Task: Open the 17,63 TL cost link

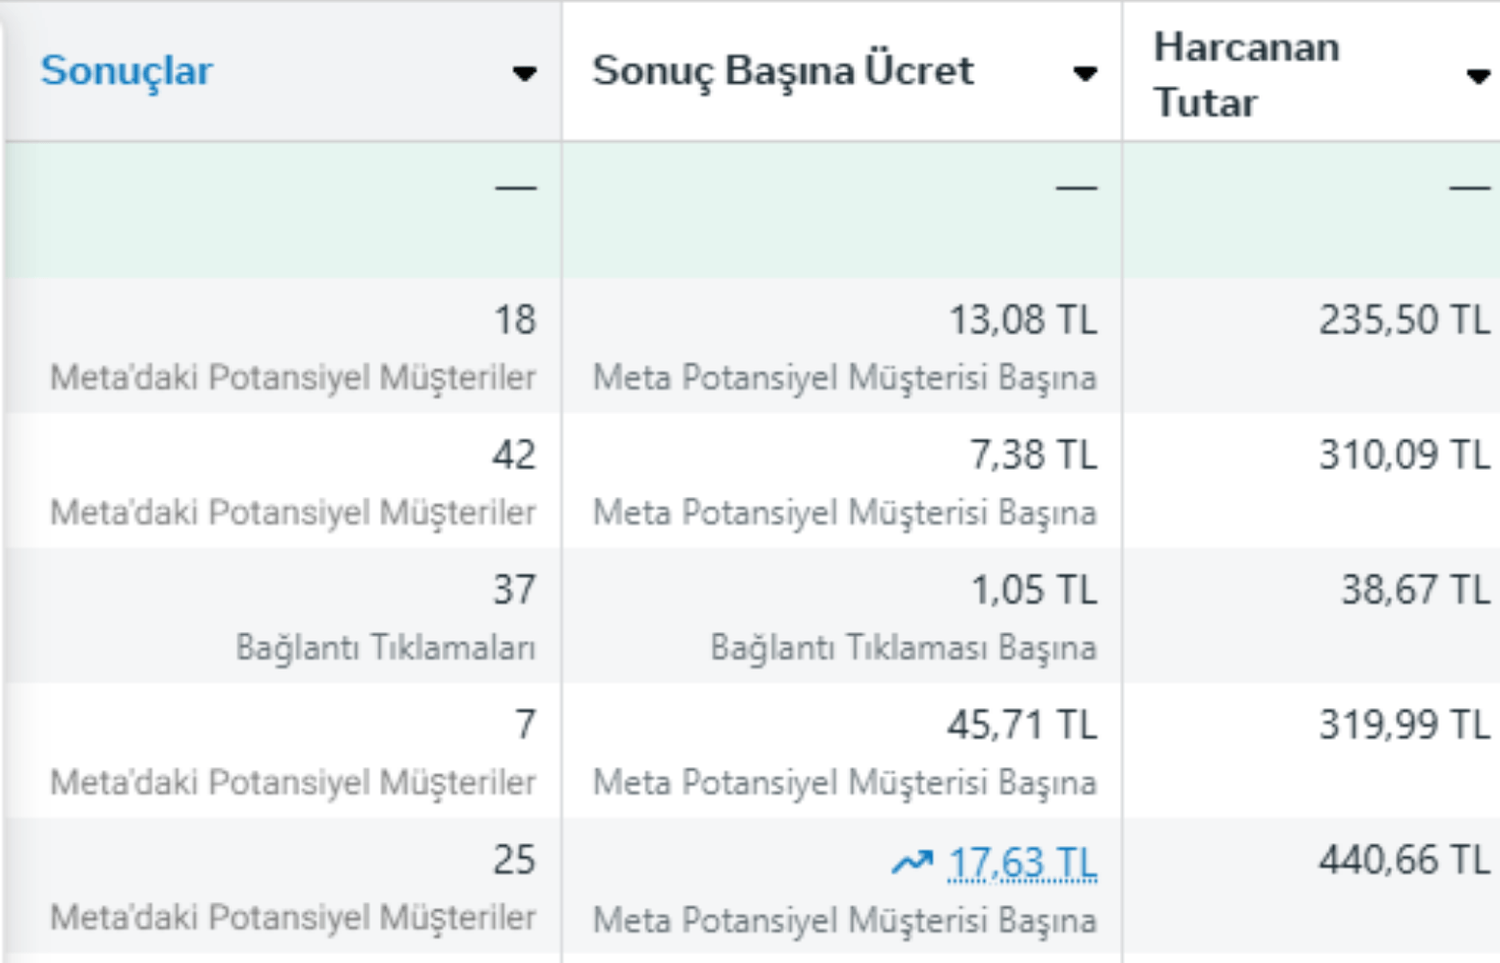Action: point(1022,862)
